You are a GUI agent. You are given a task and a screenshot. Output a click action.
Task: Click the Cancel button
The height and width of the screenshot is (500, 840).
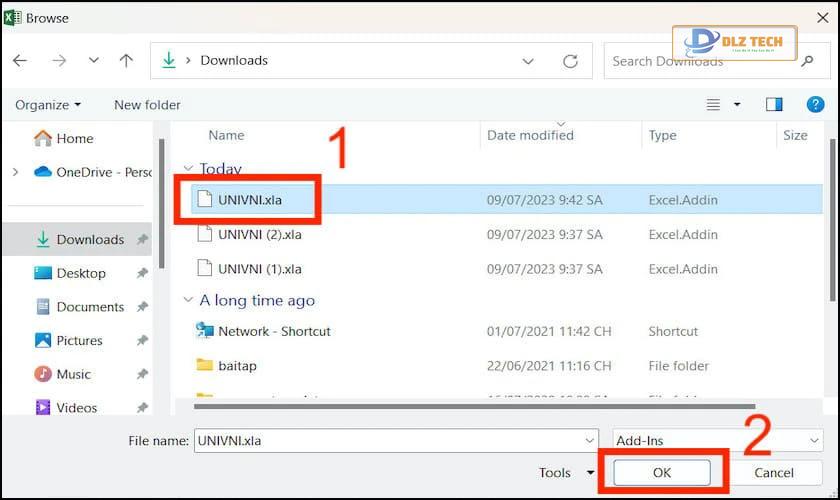point(774,473)
